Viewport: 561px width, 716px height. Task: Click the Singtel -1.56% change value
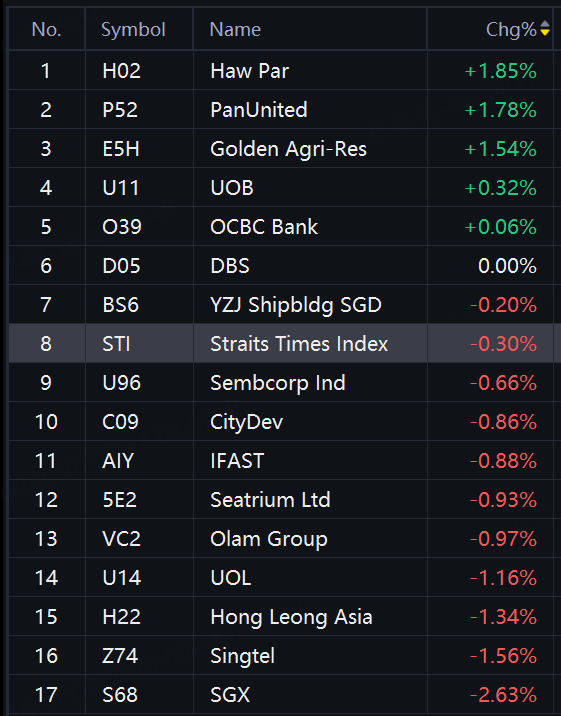tap(503, 656)
